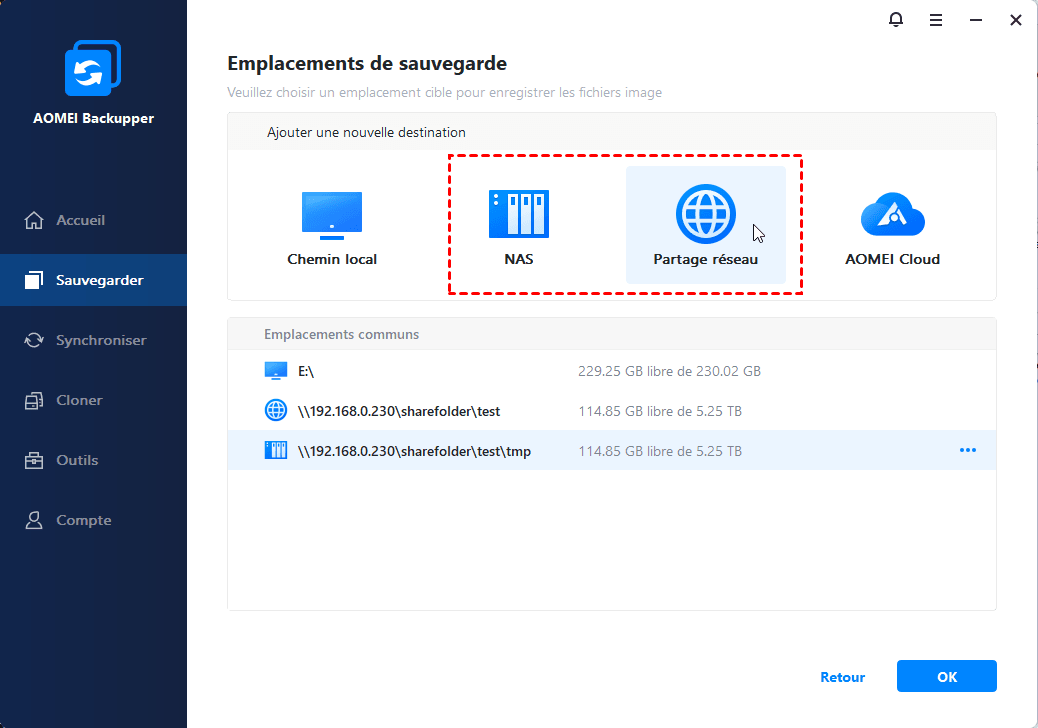Click globe icon beside sharefolder\test
The width and height of the screenshot is (1038, 728).
[275, 410]
